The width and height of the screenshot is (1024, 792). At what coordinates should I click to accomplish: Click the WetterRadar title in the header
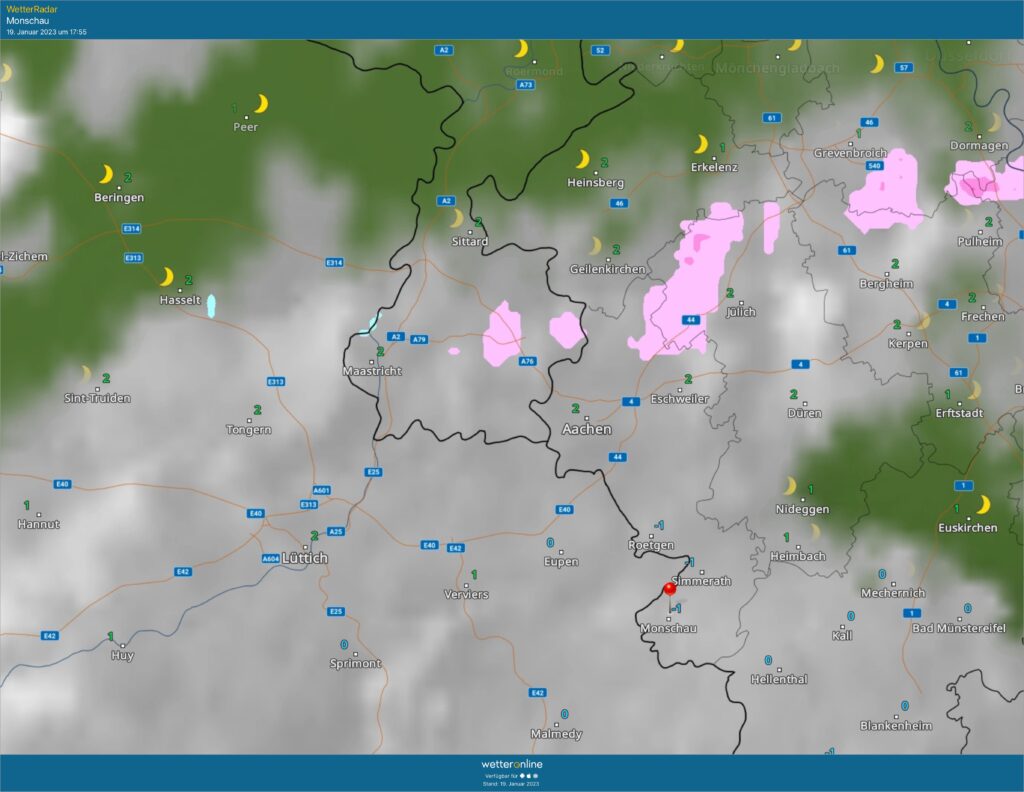coord(32,9)
